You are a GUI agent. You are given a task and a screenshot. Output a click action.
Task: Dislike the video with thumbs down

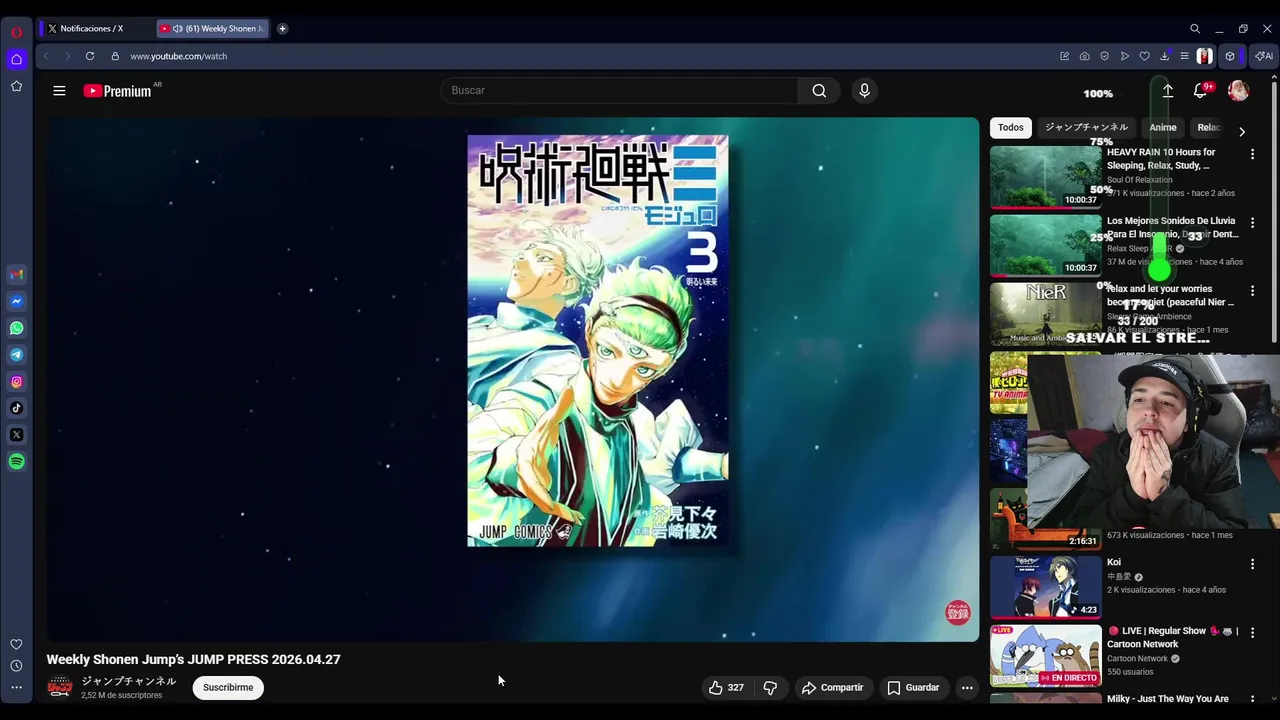pos(770,688)
